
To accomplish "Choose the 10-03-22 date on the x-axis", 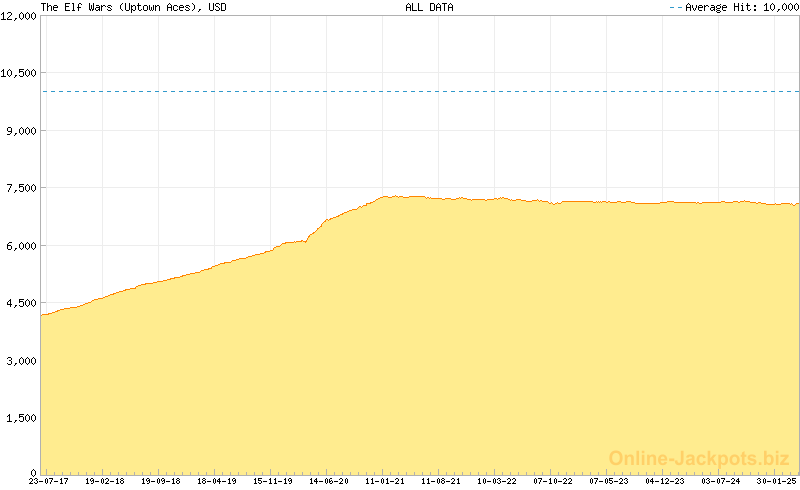I will (x=496, y=481).
